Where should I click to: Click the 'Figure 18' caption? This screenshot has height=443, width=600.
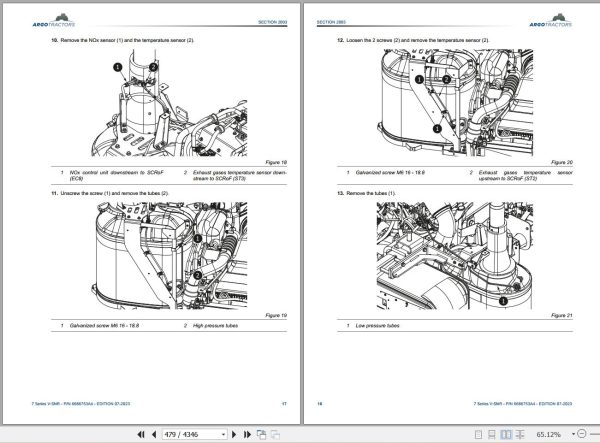click(x=276, y=162)
